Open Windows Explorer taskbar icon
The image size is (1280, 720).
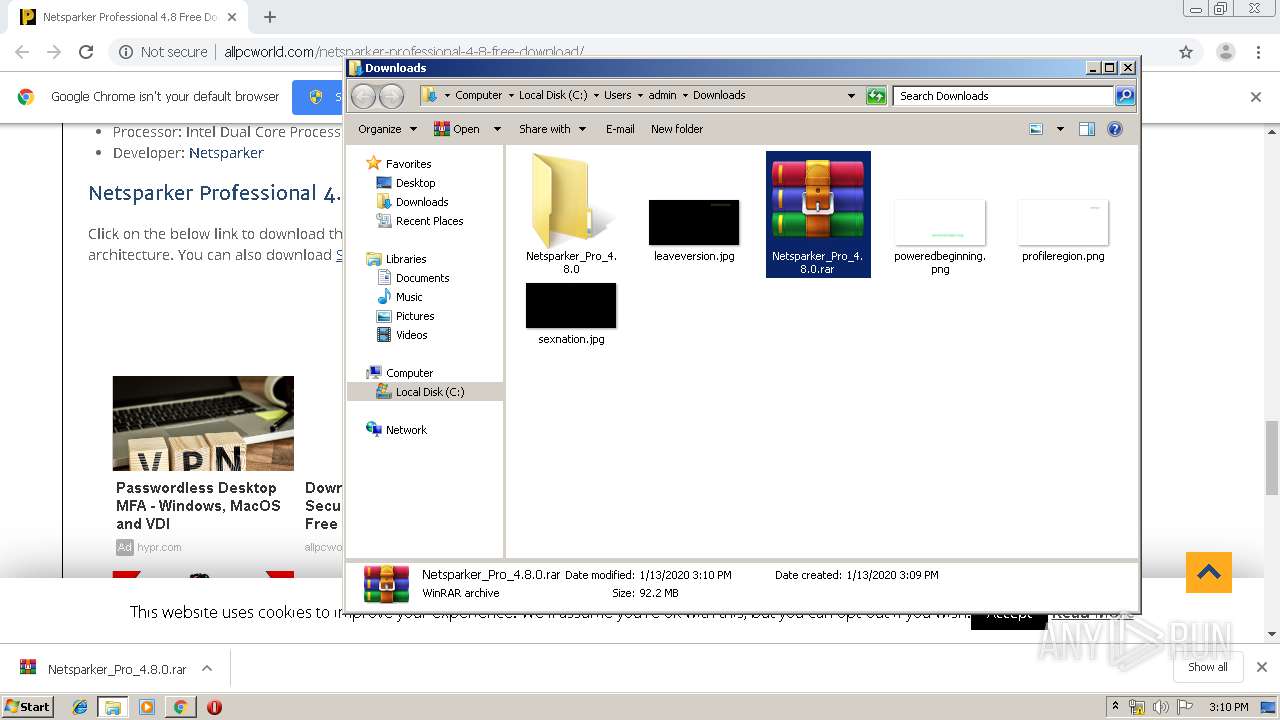coord(113,707)
